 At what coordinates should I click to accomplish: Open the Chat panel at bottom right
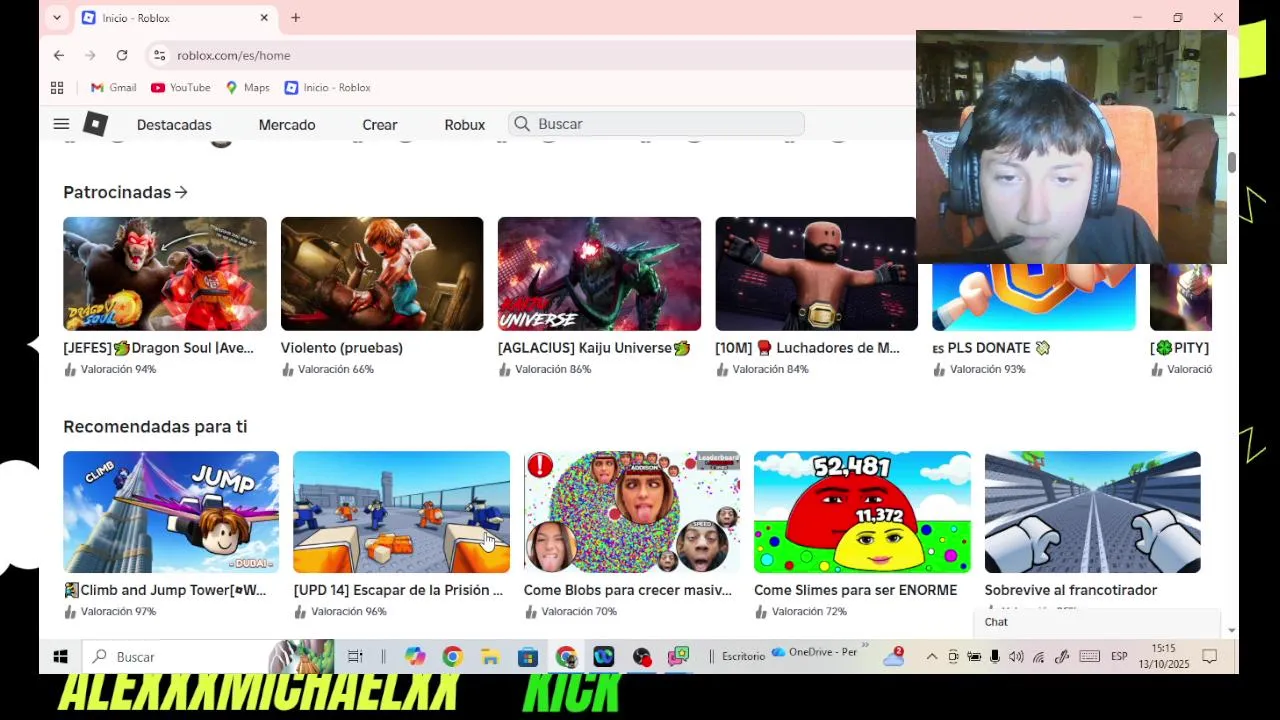click(x=1097, y=622)
